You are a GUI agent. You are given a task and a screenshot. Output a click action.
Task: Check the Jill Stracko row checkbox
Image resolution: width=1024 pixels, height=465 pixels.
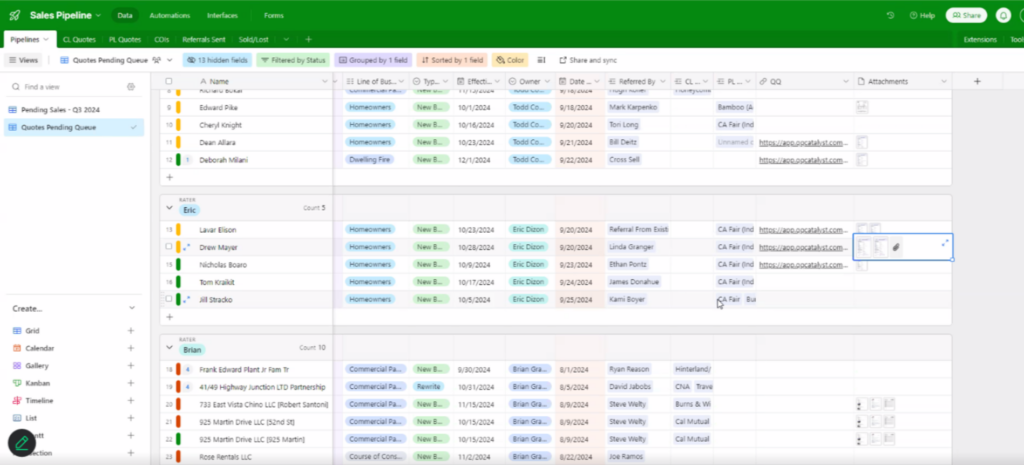coord(168,299)
